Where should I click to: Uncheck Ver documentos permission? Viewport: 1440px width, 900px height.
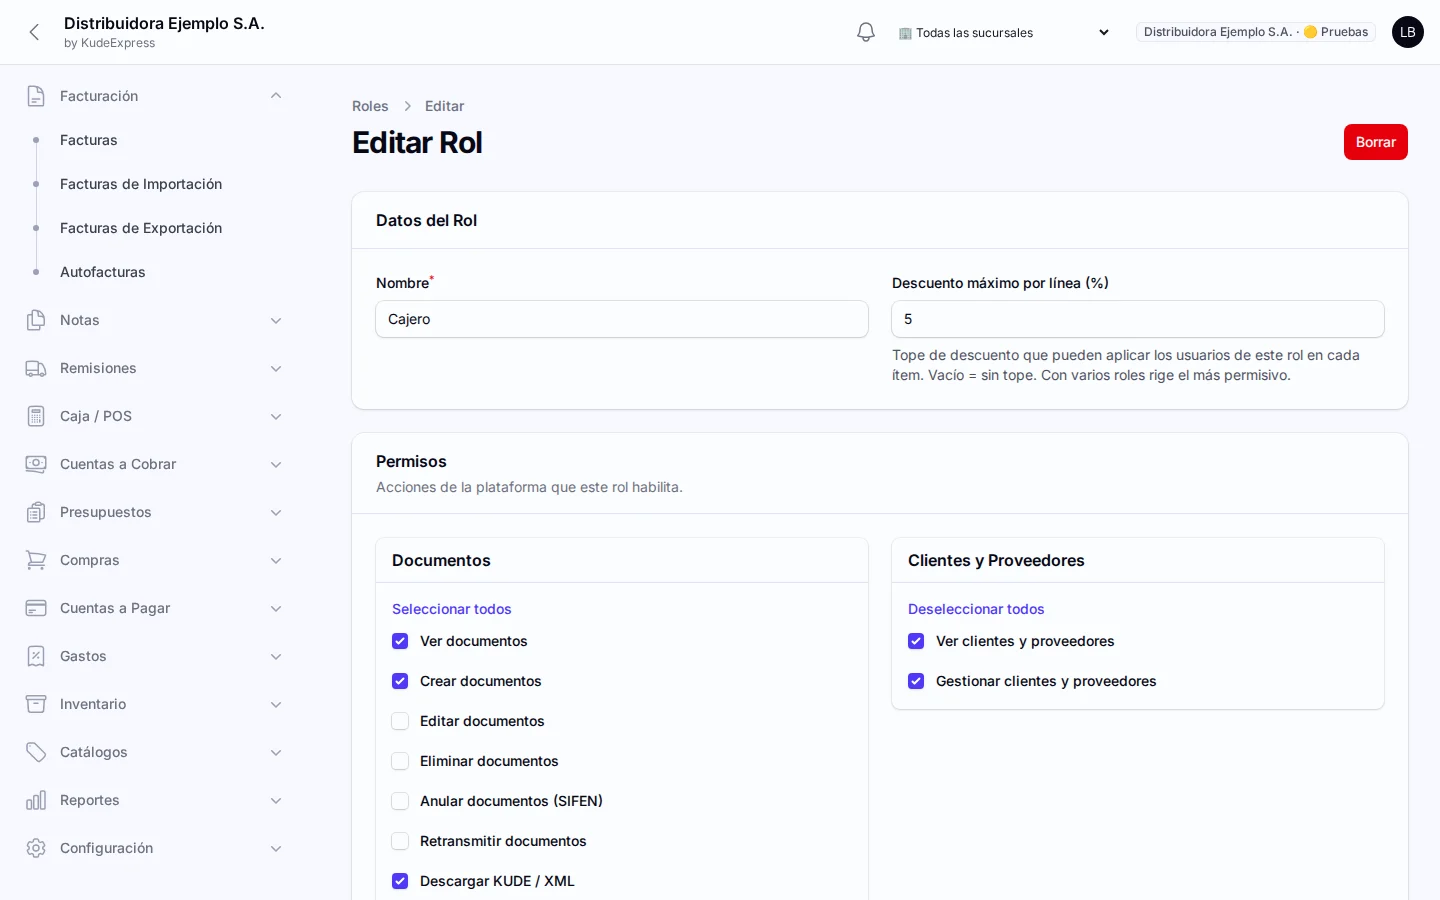[x=400, y=641]
